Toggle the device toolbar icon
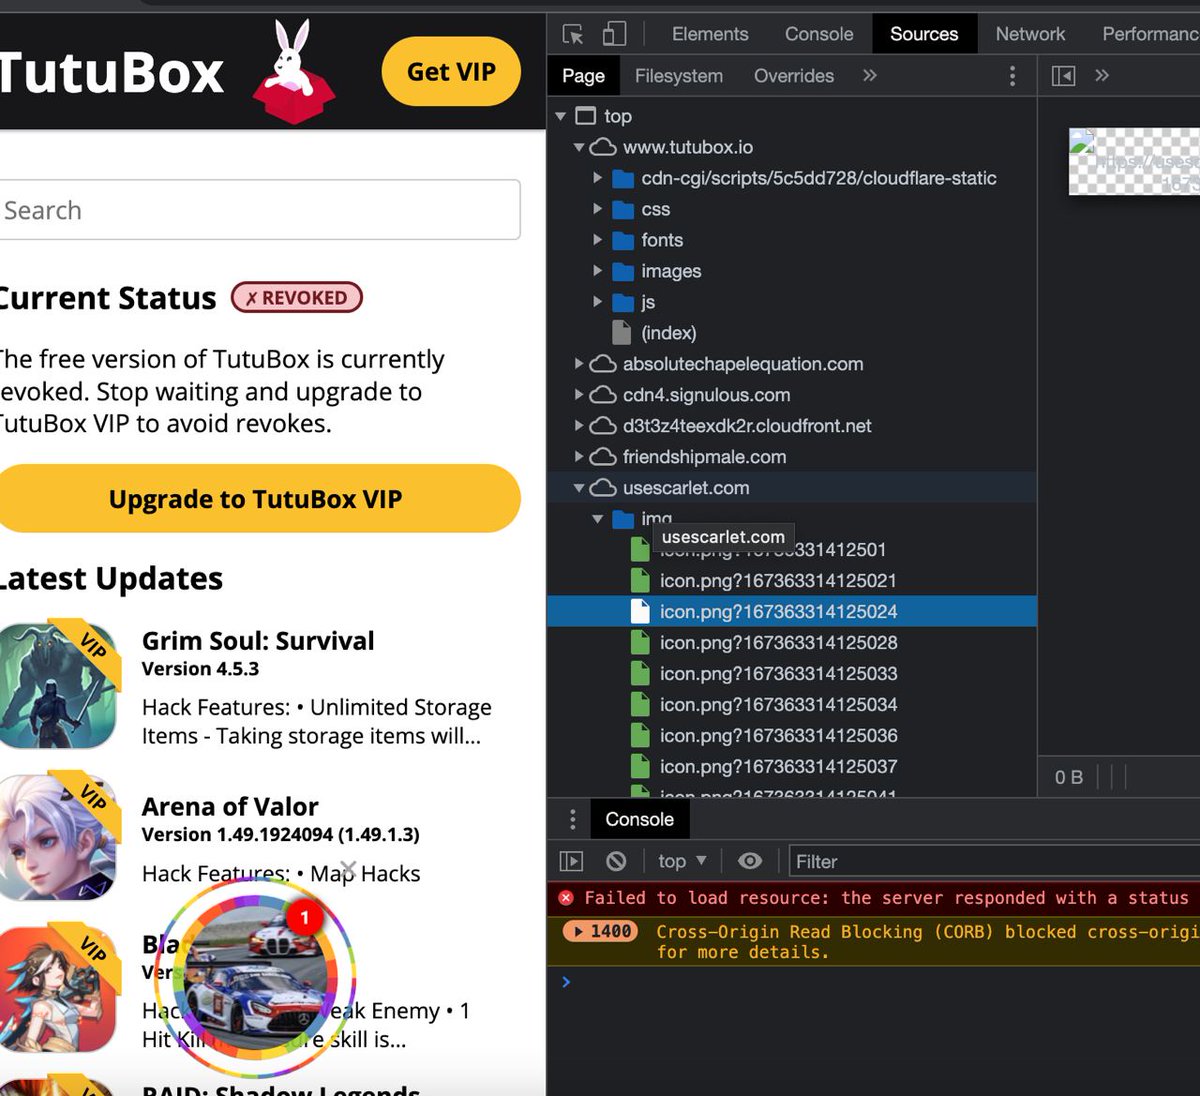 pos(614,34)
